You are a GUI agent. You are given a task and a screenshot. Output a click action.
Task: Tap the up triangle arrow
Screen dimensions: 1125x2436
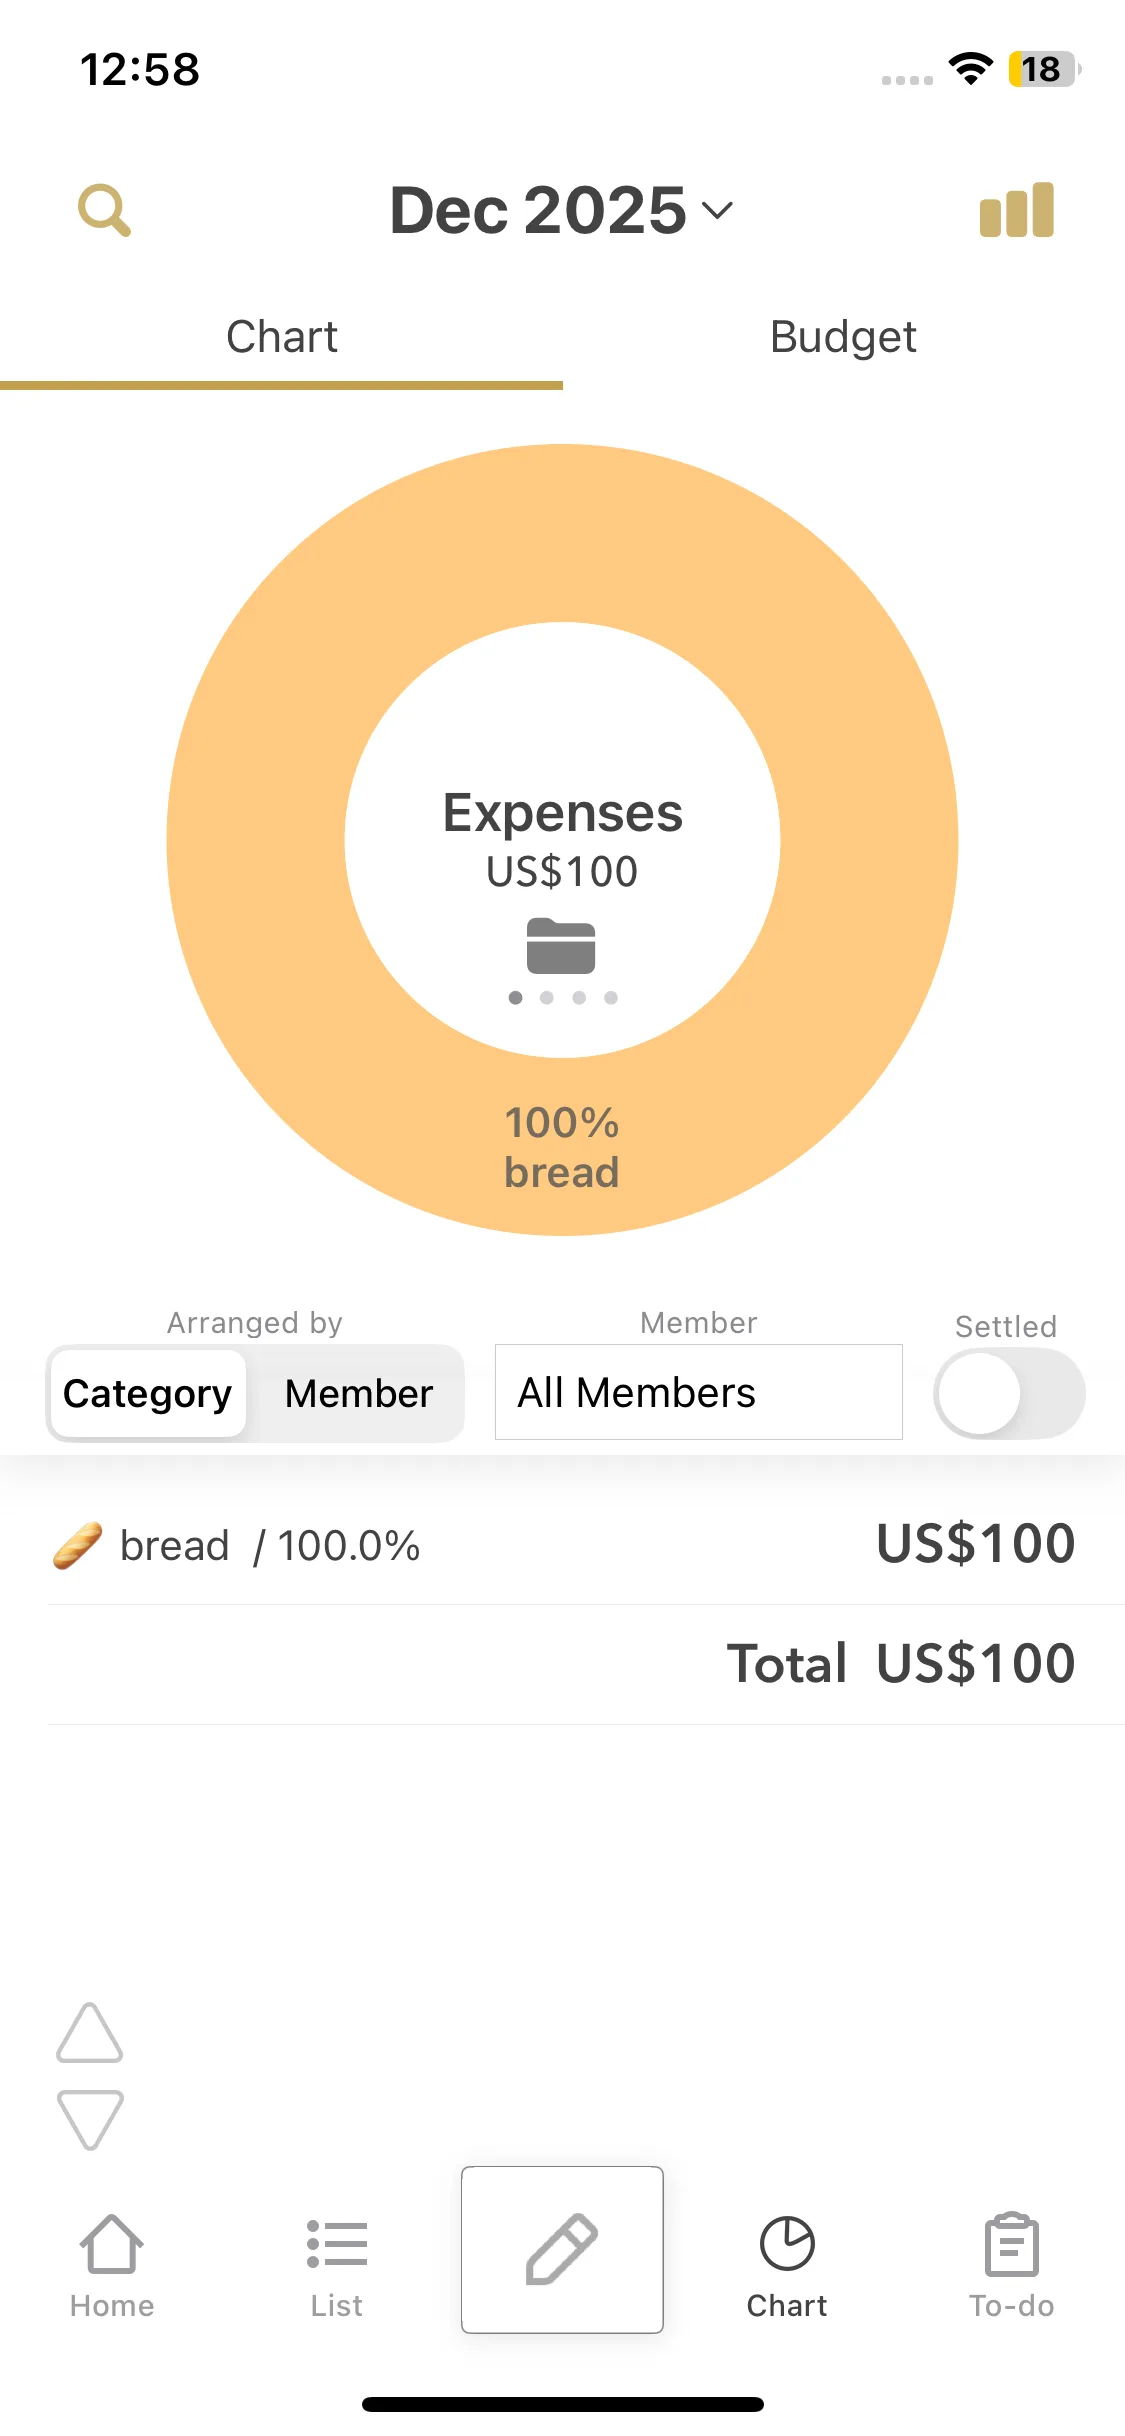point(90,2034)
